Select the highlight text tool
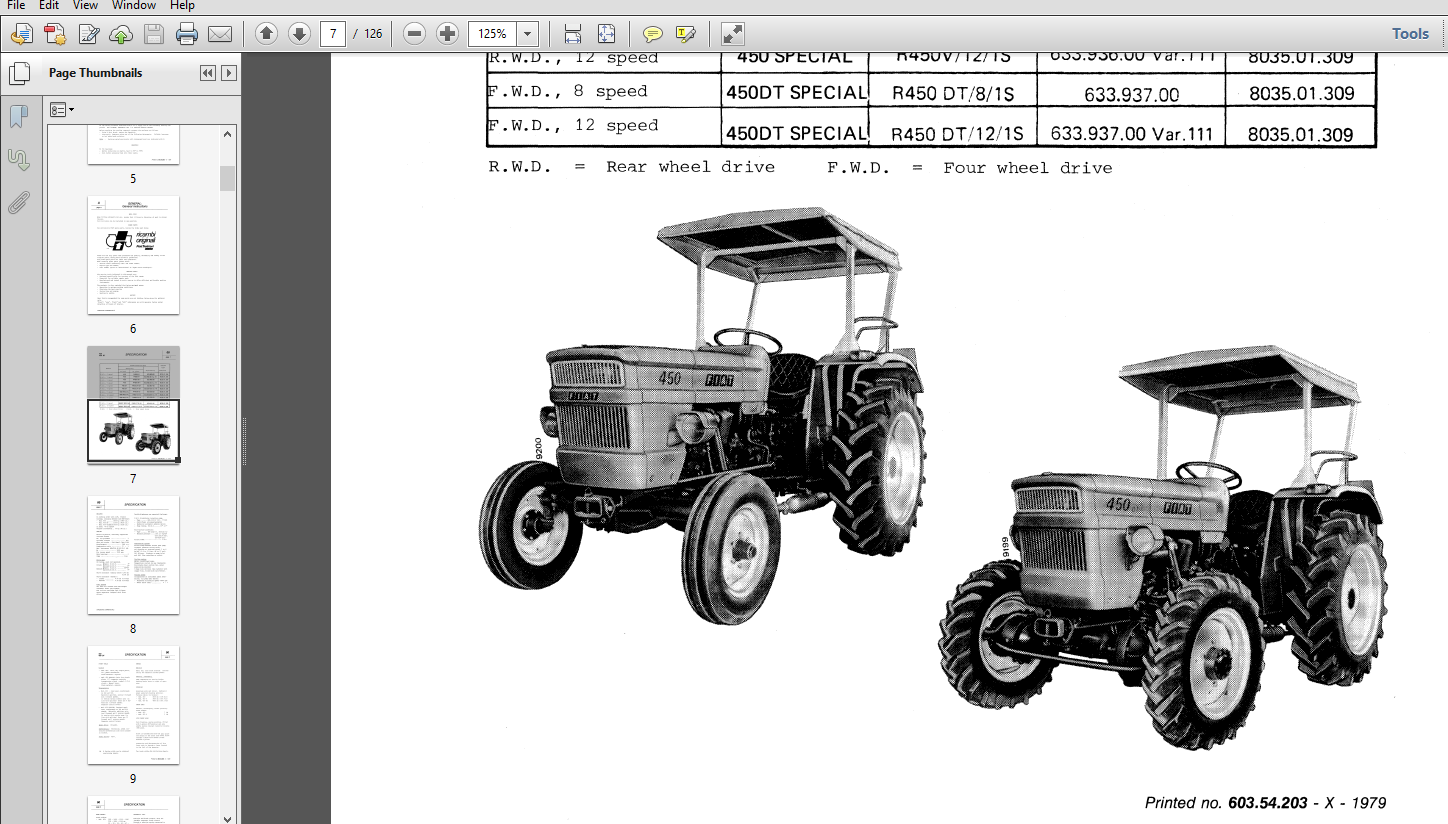Viewport: 1448px width, 824px height. (686, 34)
